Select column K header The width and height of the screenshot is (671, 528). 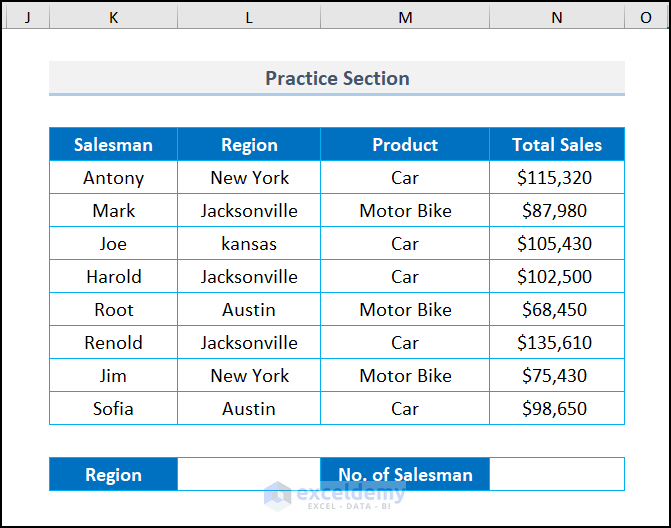113,18
